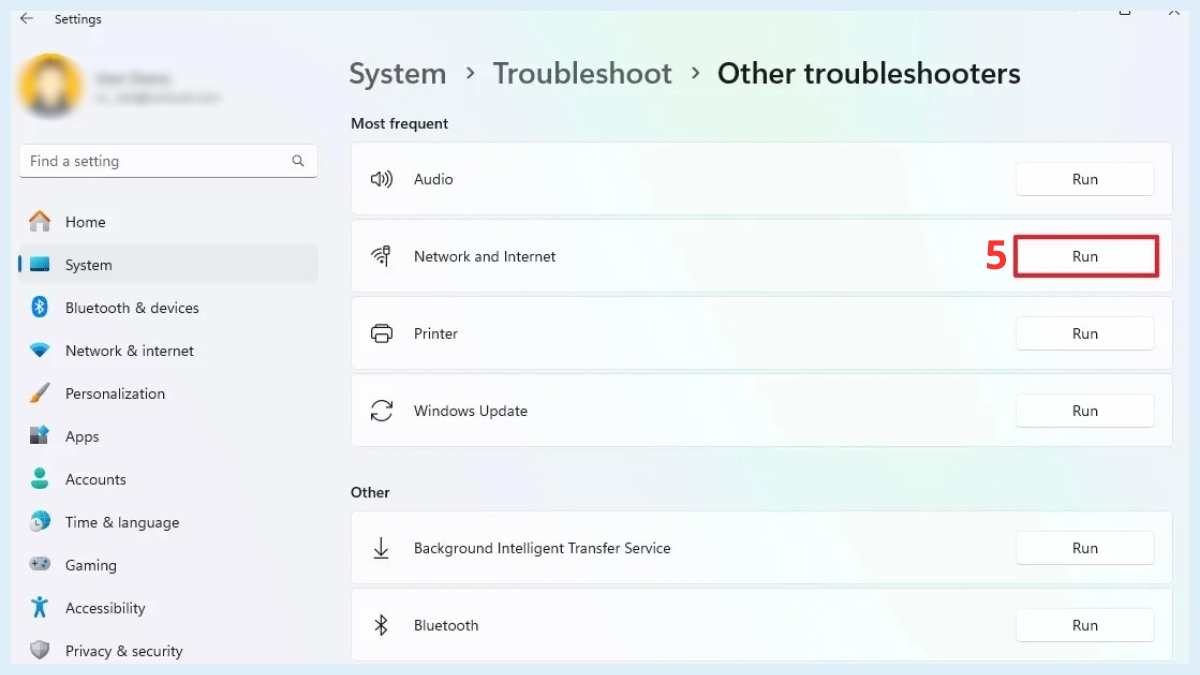
Task: Run the Audio troubleshooter
Action: tap(1085, 179)
